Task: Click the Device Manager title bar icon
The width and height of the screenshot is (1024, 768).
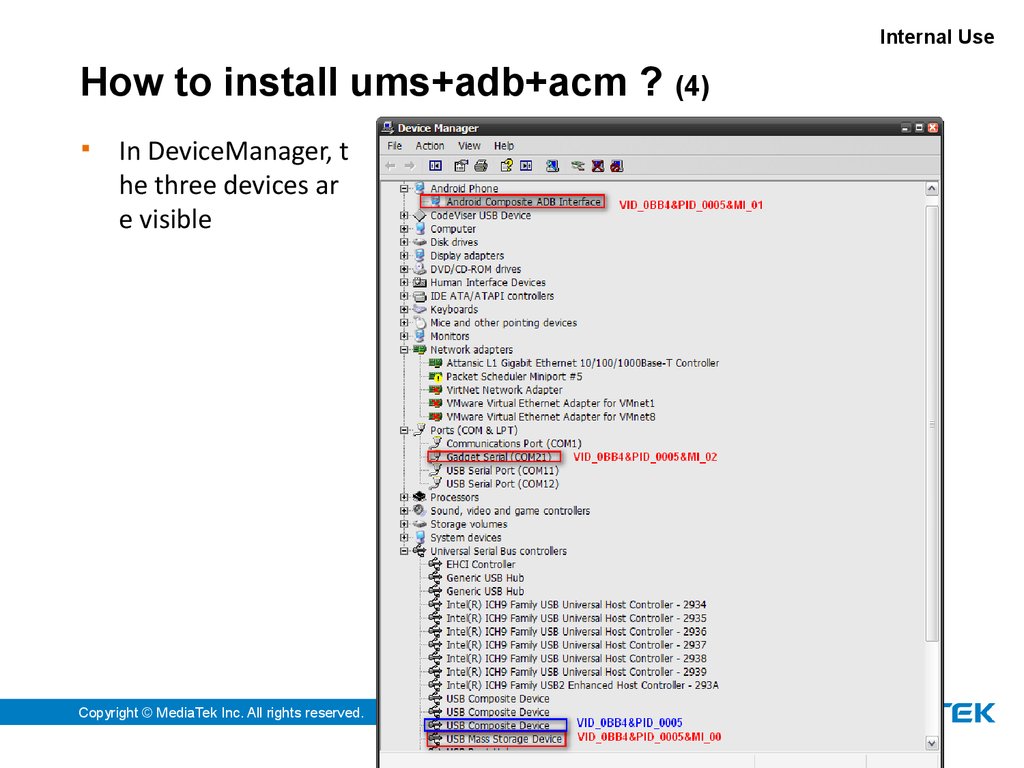Action: point(388,127)
